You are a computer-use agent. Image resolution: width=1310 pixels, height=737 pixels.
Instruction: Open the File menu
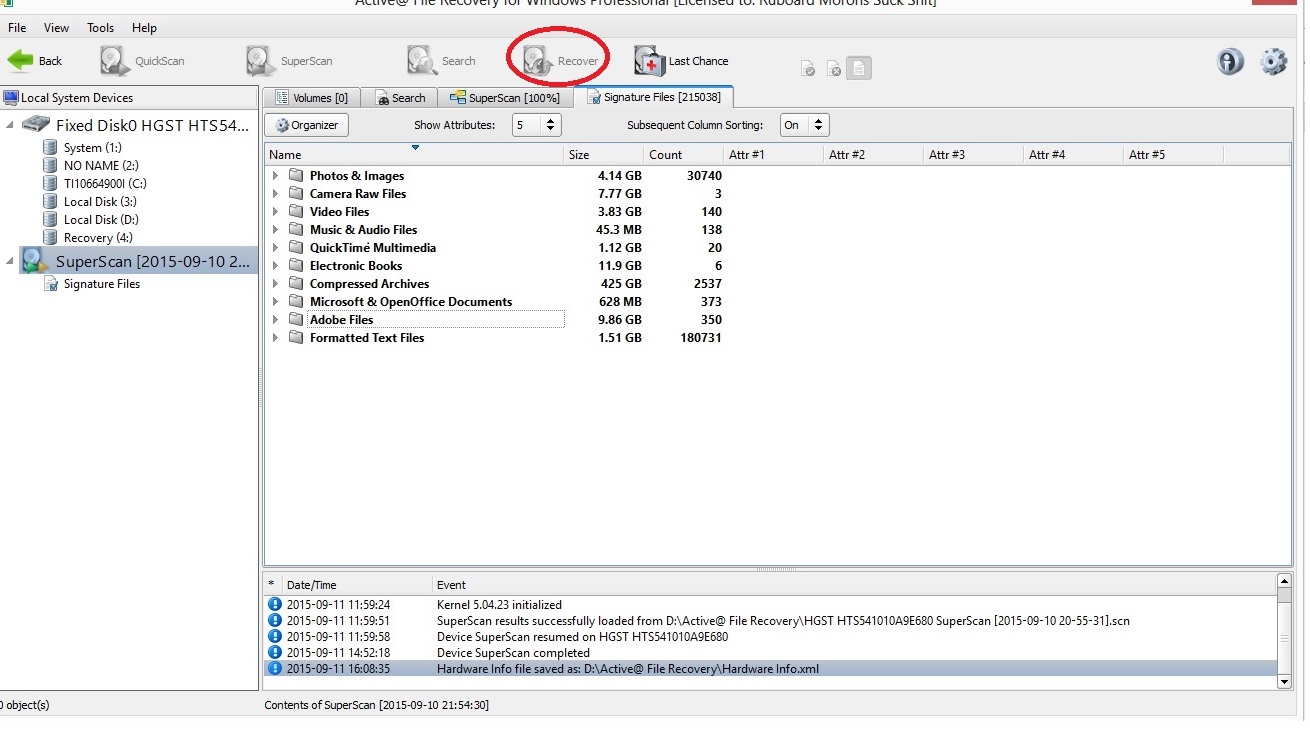(x=17, y=28)
